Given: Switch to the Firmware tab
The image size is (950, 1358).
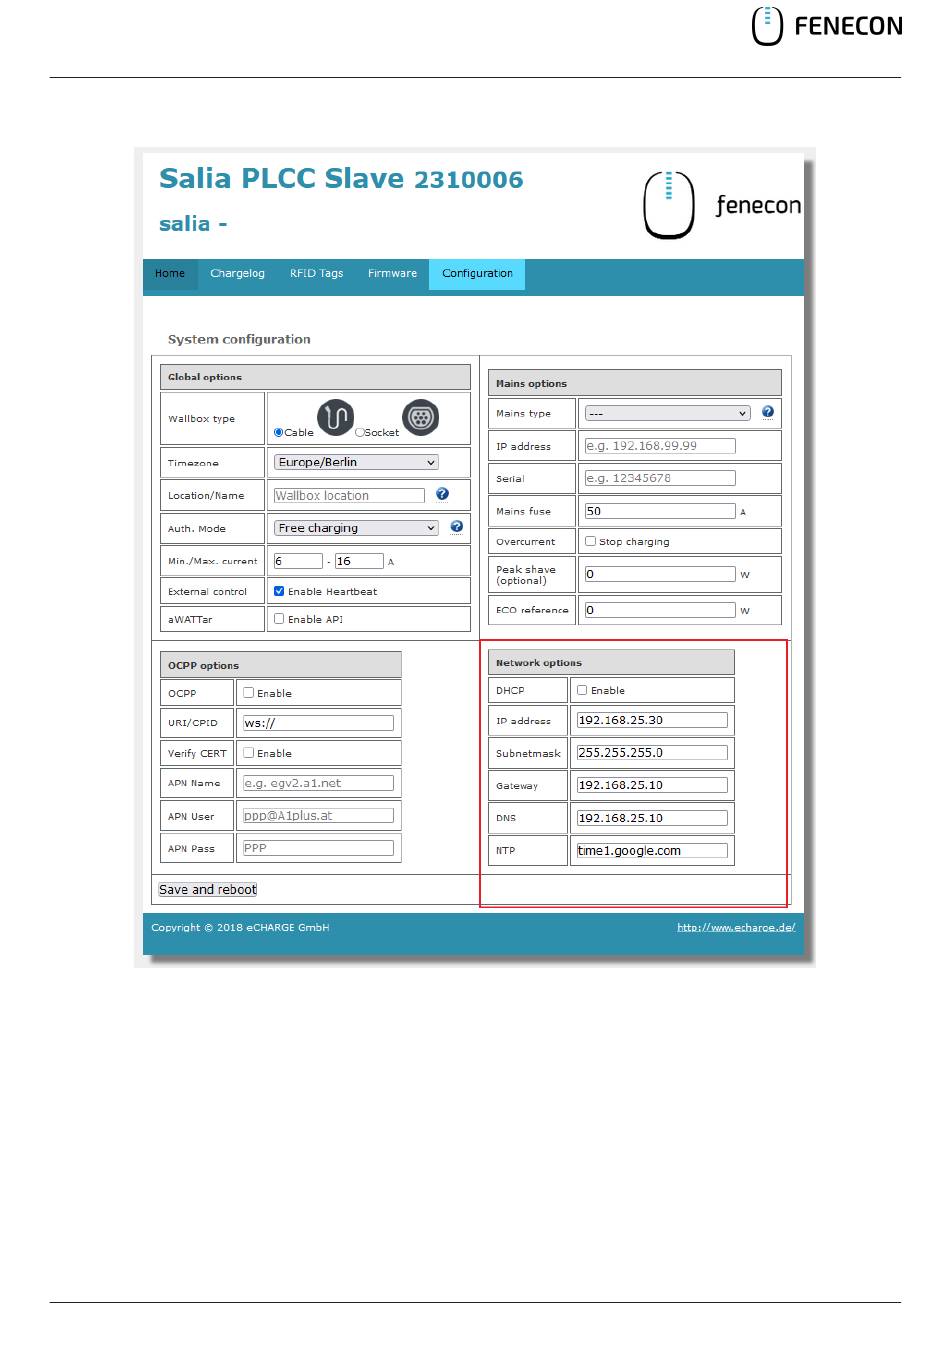Looking at the screenshot, I should [x=392, y=274].
